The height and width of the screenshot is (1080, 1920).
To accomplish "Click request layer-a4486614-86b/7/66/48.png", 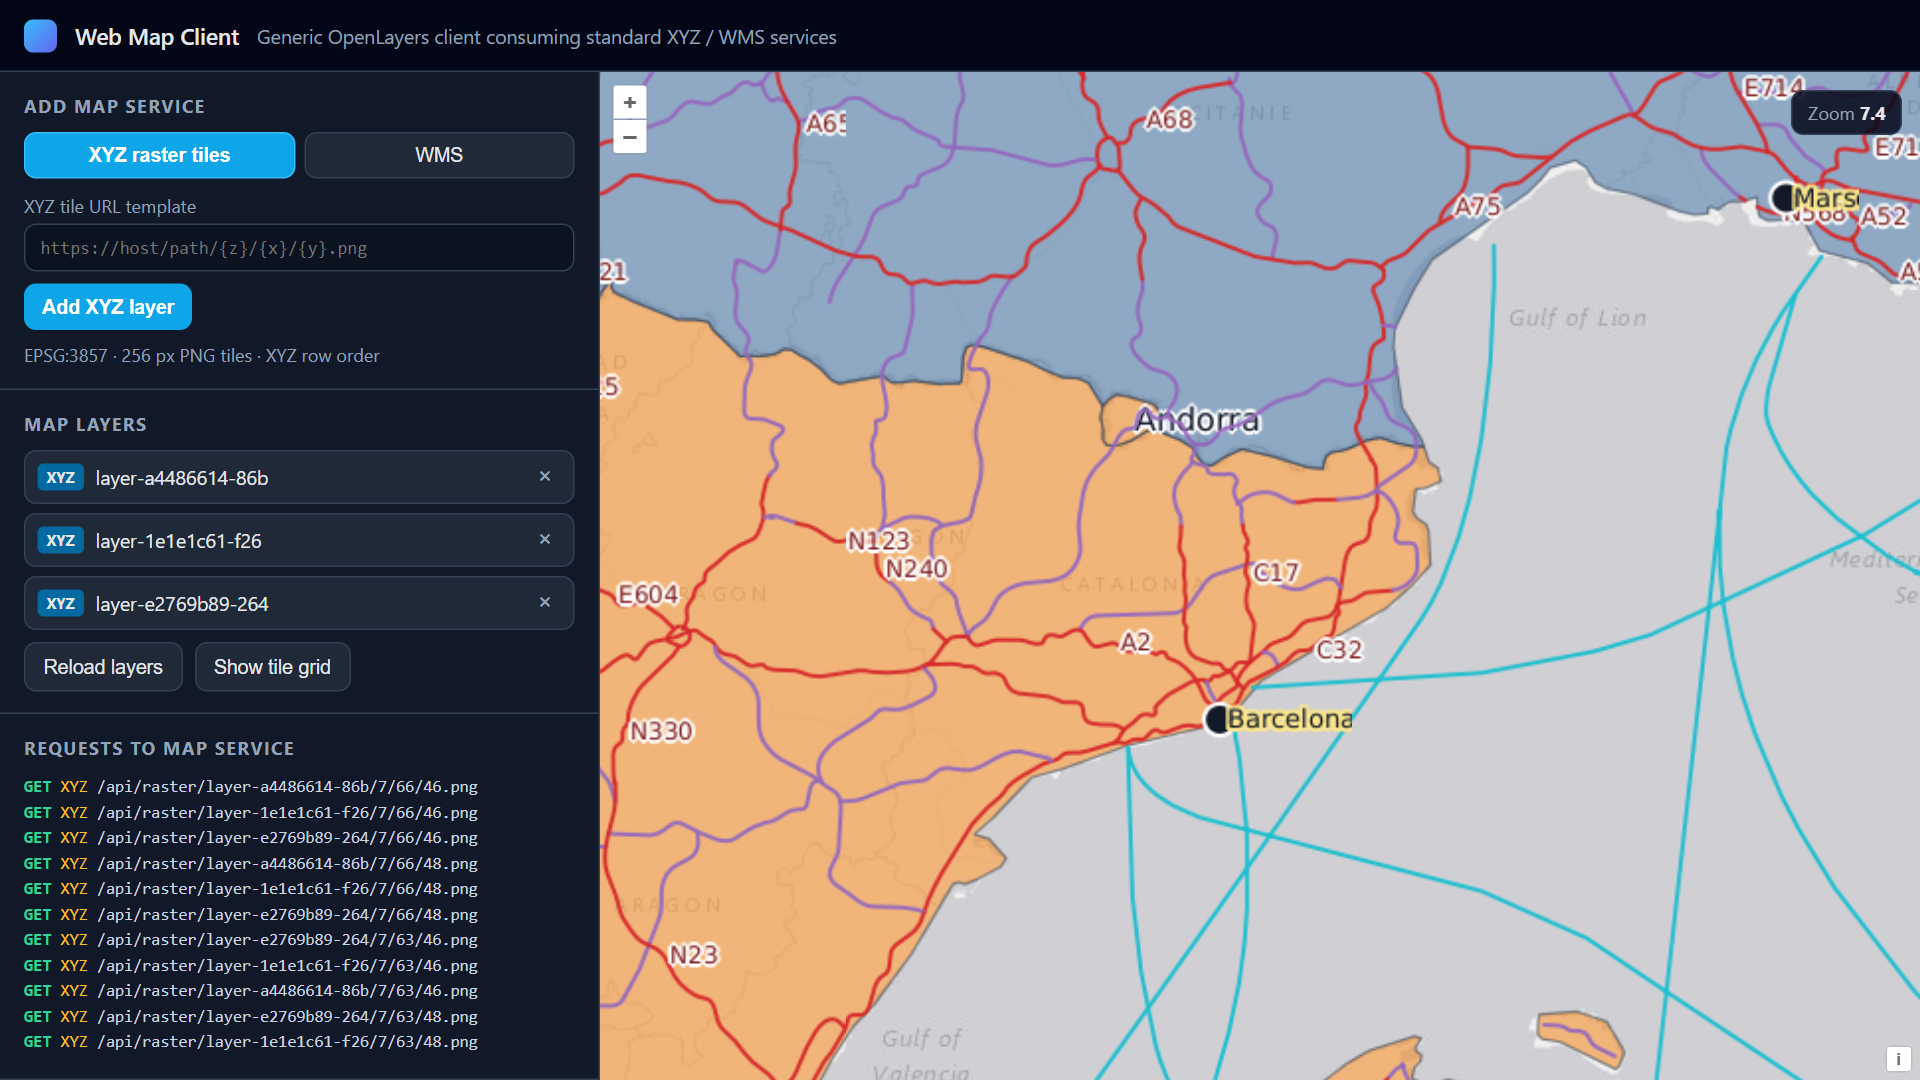I will click(x=251, y=863).
